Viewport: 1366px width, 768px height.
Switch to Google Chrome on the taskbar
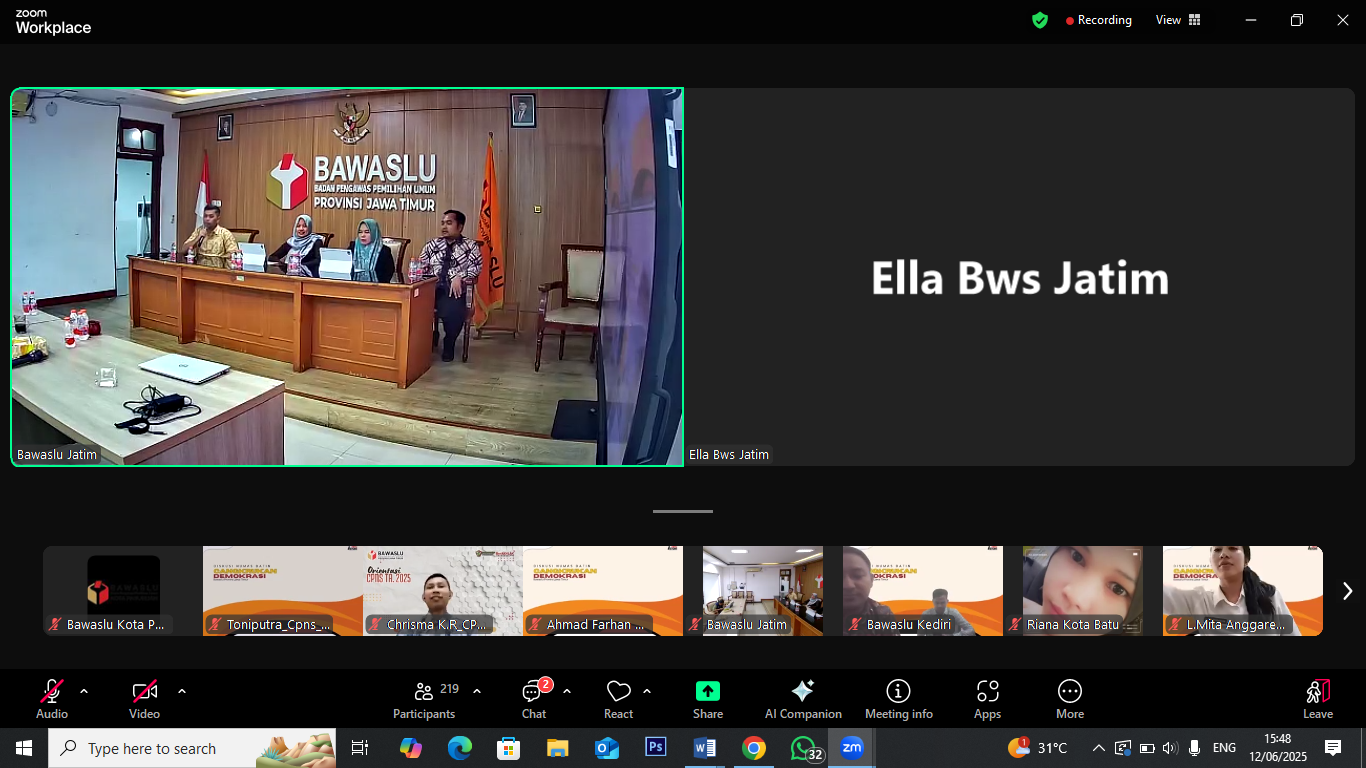tap(754, 748)
